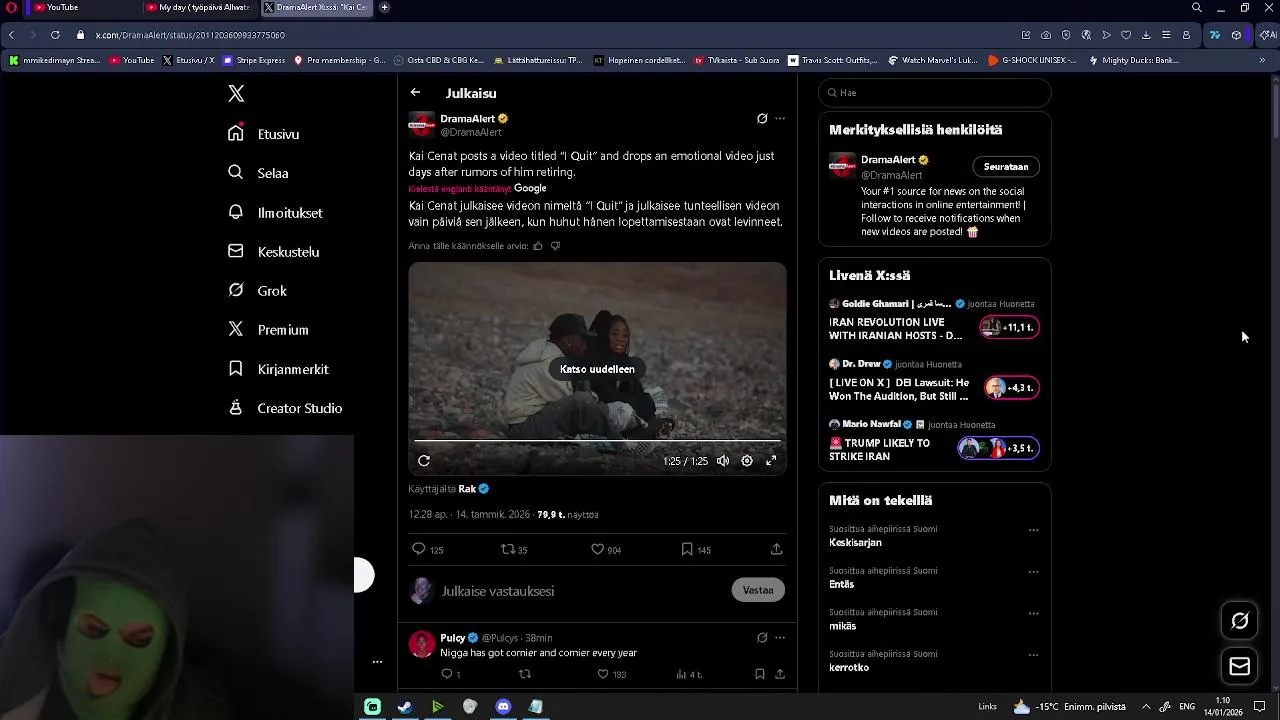Click the X logo in the sidebar

236,93
